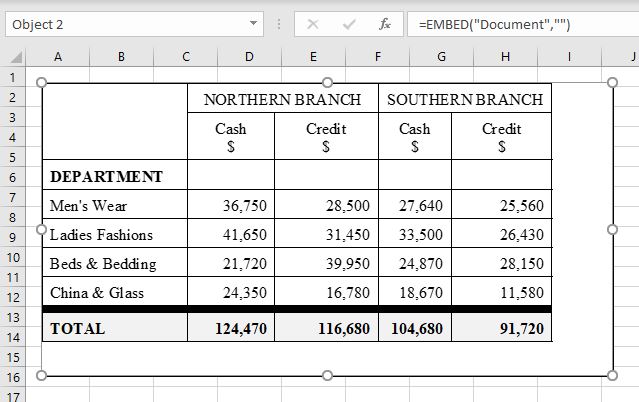The image size is (639, 402).
Task: Click the Insert Function fx icon
Action: (385, 24)
